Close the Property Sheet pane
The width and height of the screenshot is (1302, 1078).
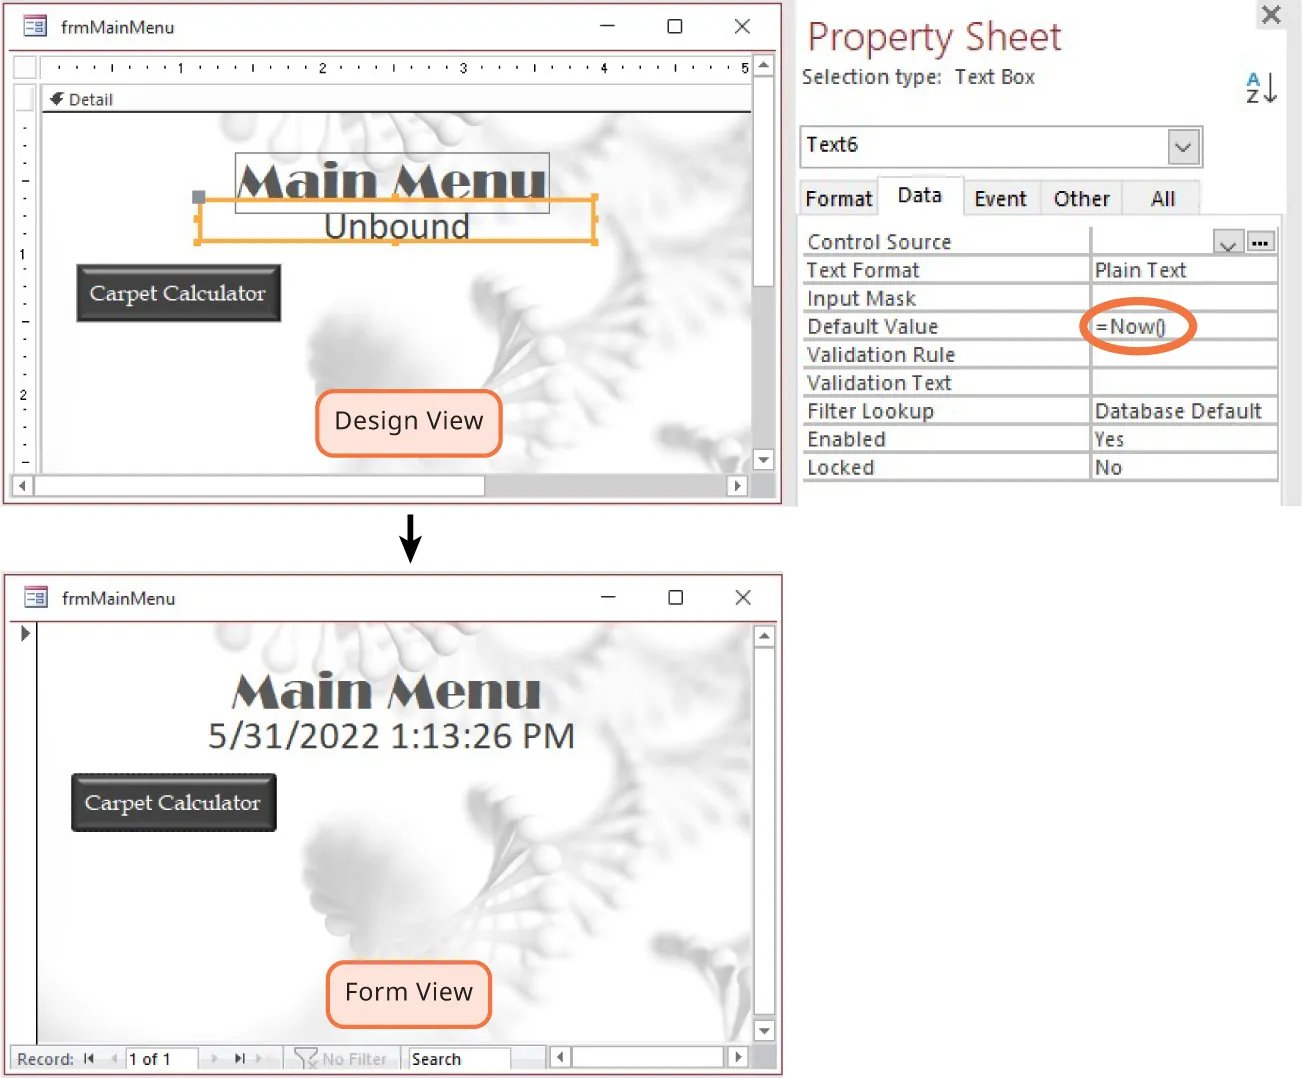pos(1271,15)
